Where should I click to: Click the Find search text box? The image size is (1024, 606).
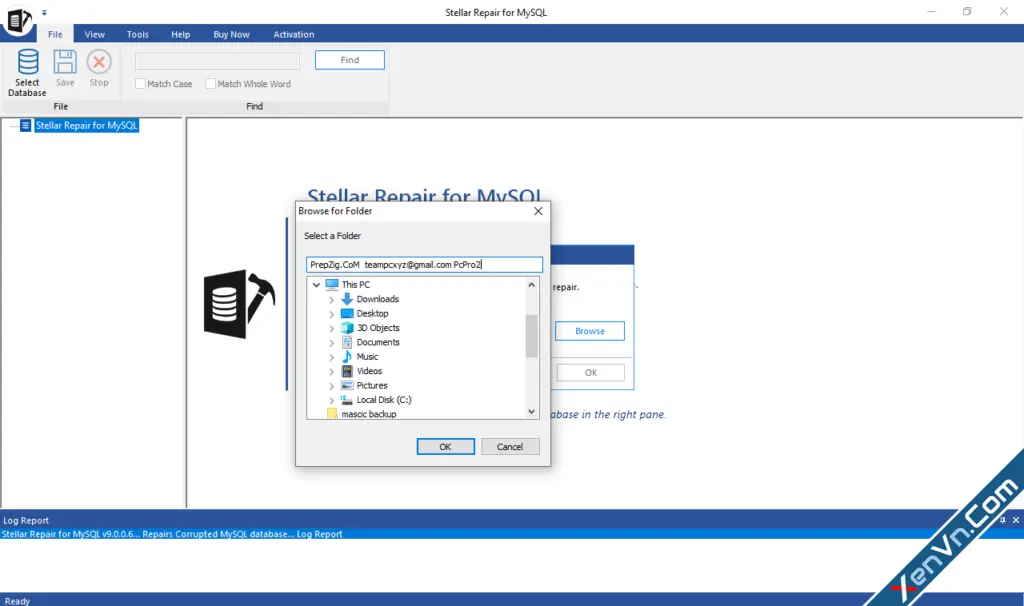(217, 61)
